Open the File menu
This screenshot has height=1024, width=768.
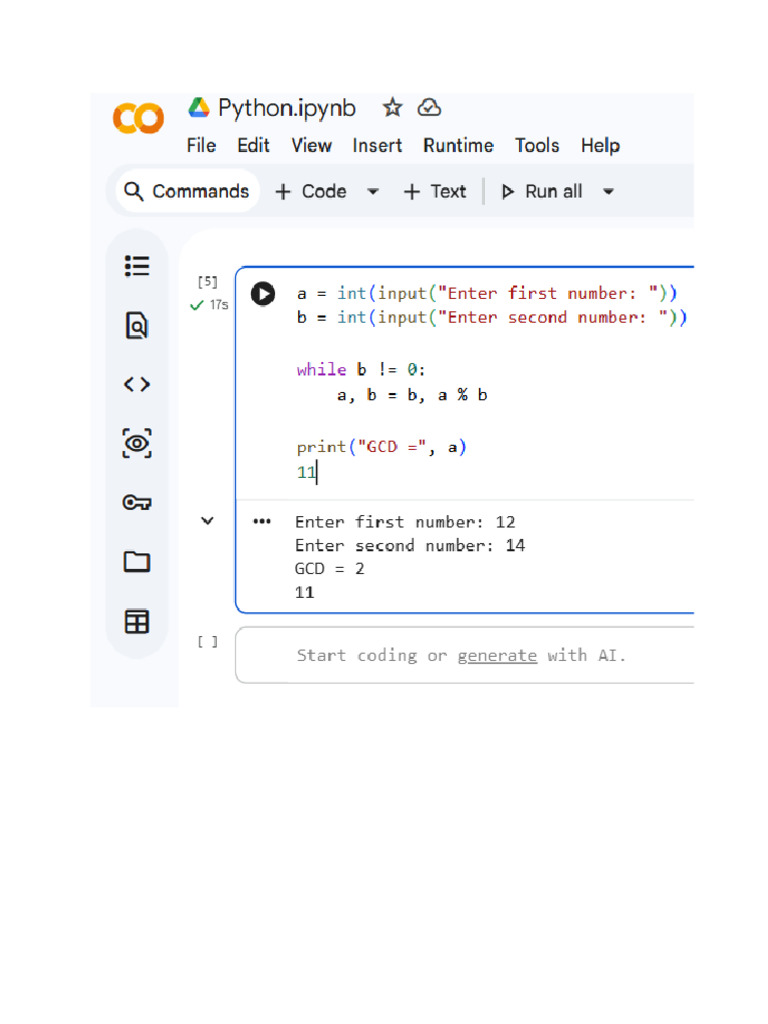pos(201,145)
